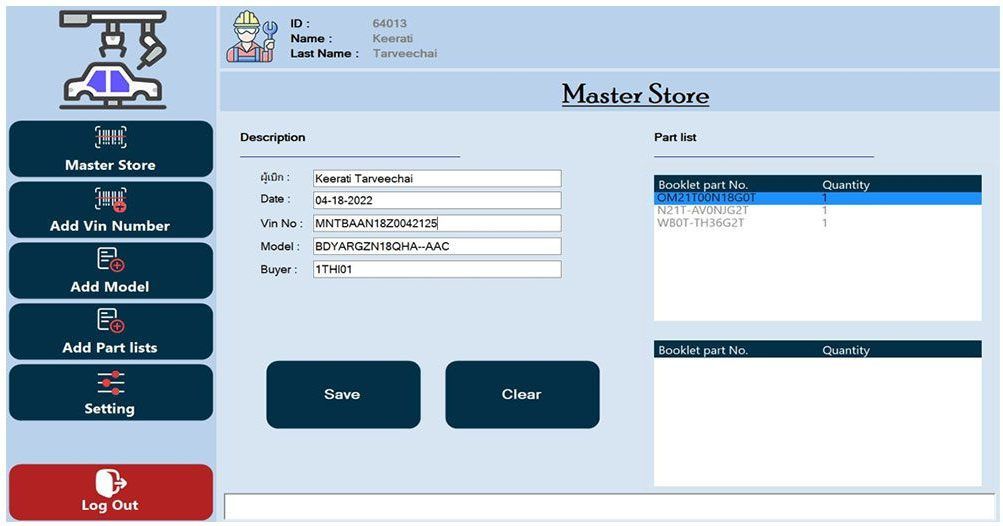Open the Master Store barcode icon

click(111, 137)
